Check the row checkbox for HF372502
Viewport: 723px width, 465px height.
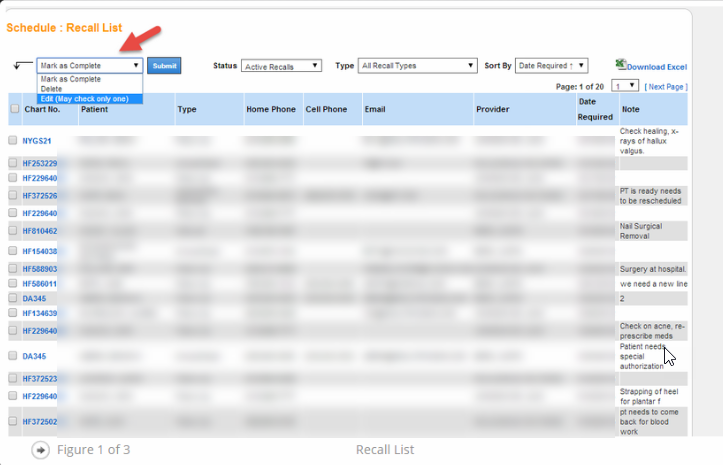13,422
